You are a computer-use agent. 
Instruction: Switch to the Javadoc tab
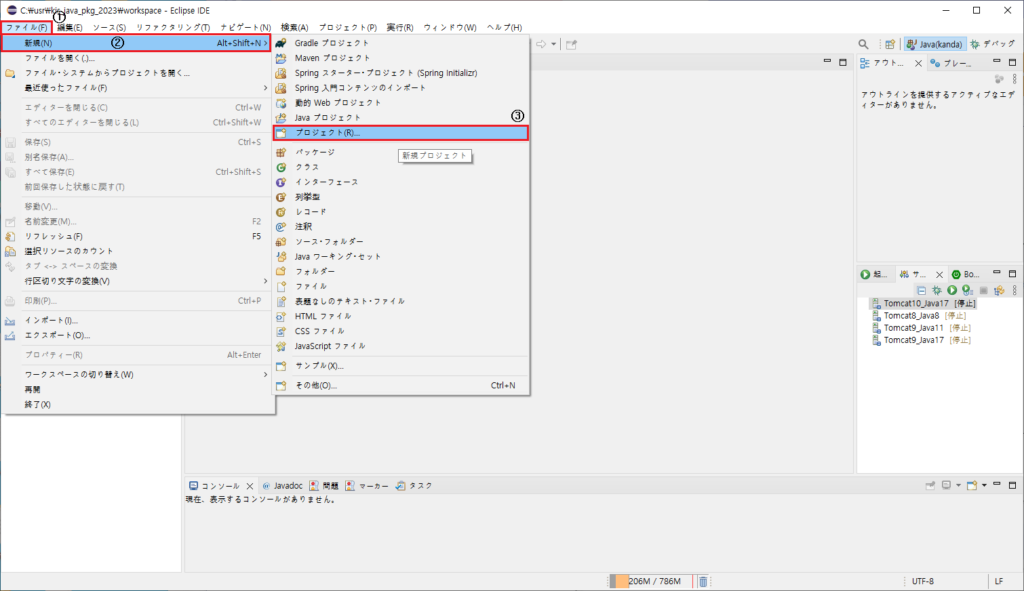(282, 486)
